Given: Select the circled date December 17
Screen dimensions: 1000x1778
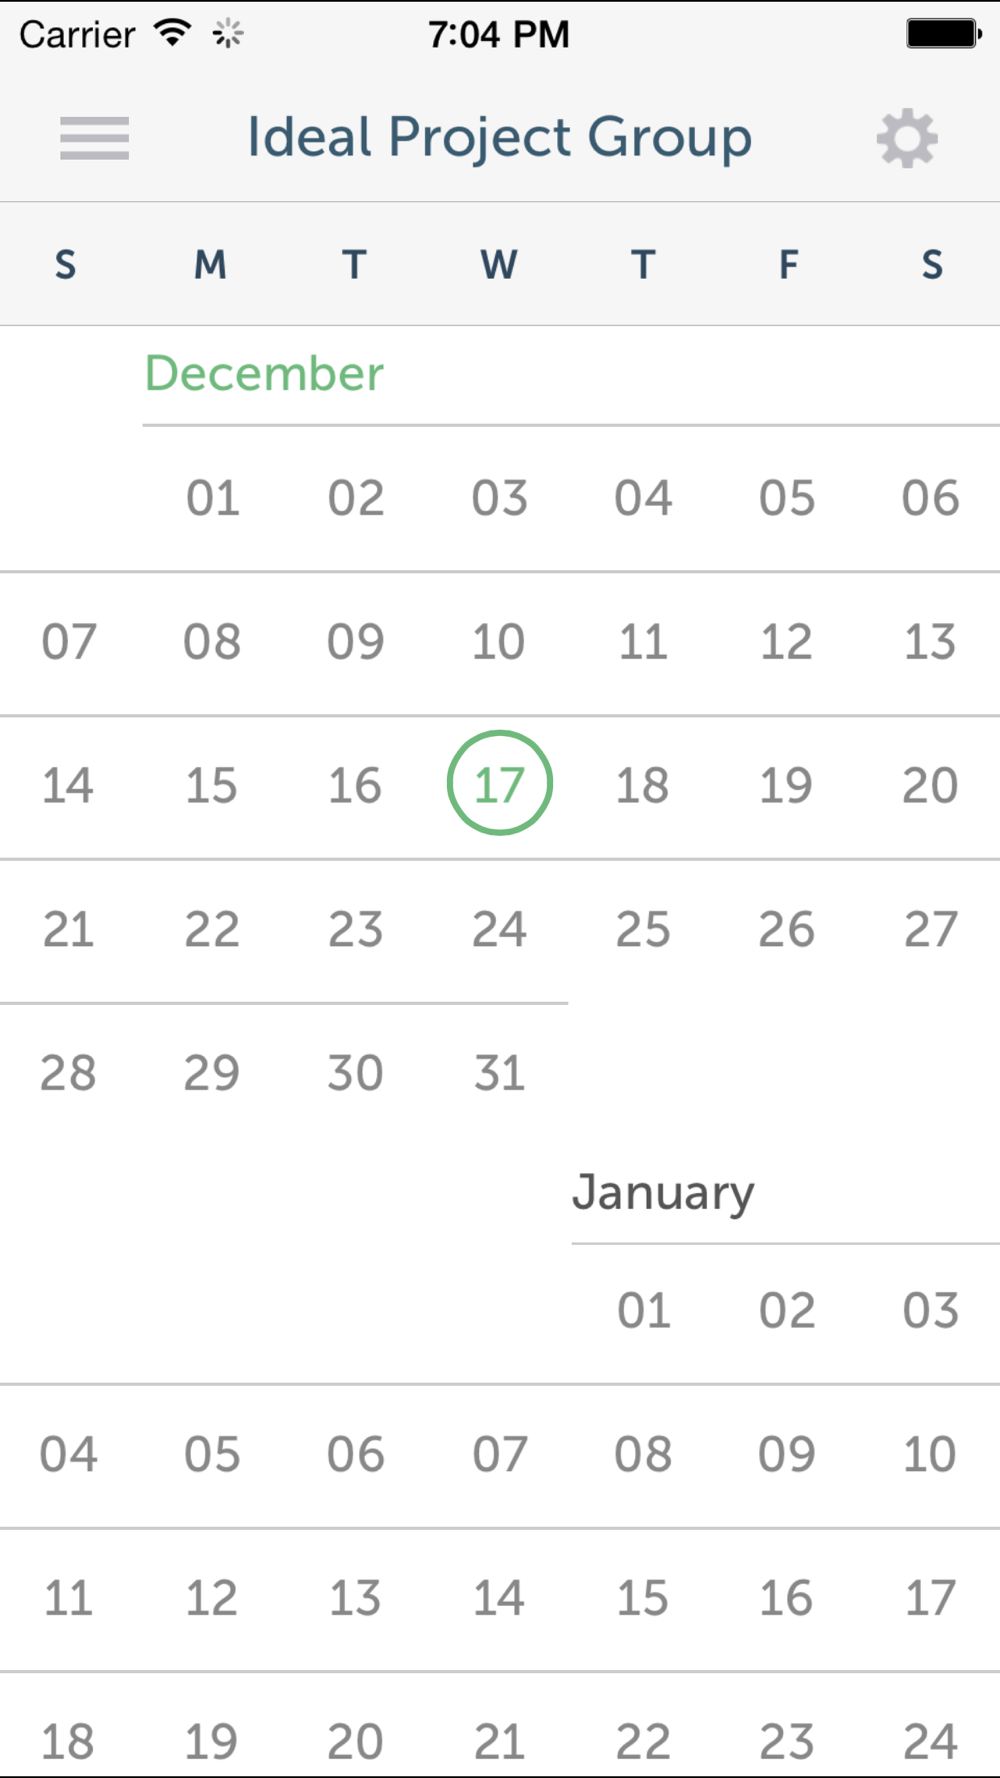Looking at the screenshot, I should [499, 784].
